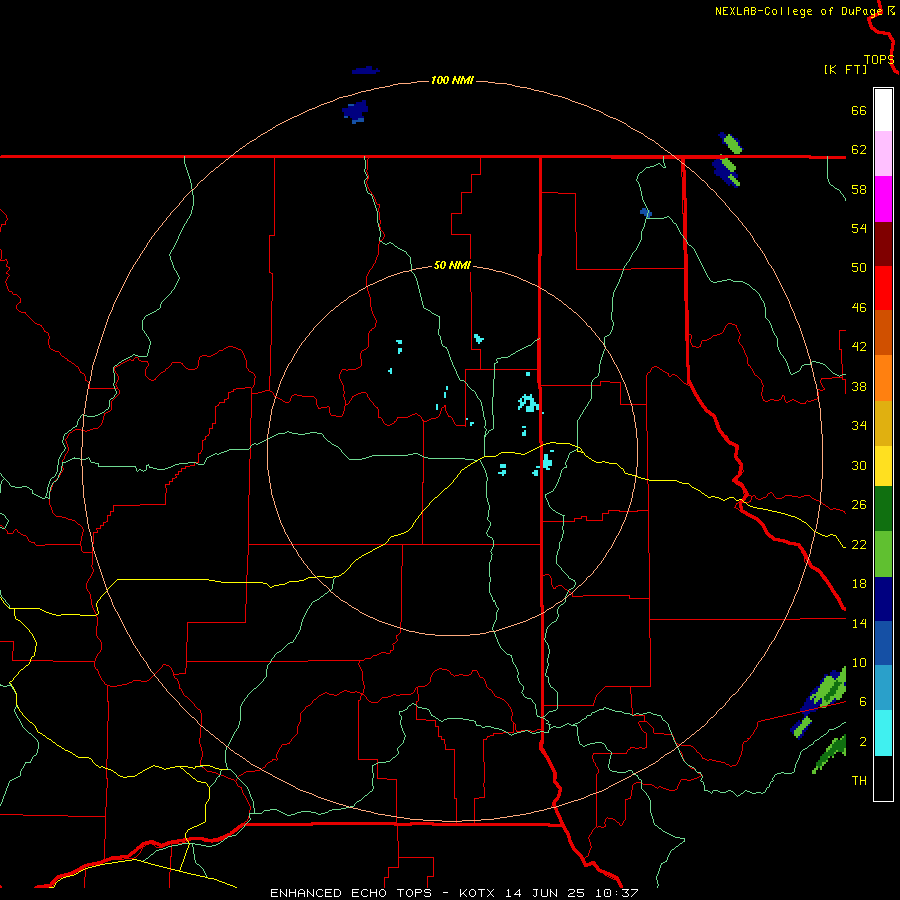Click the TOPS legend title
Viewport: 900px width, 900px height.
(x=878, y=60)
